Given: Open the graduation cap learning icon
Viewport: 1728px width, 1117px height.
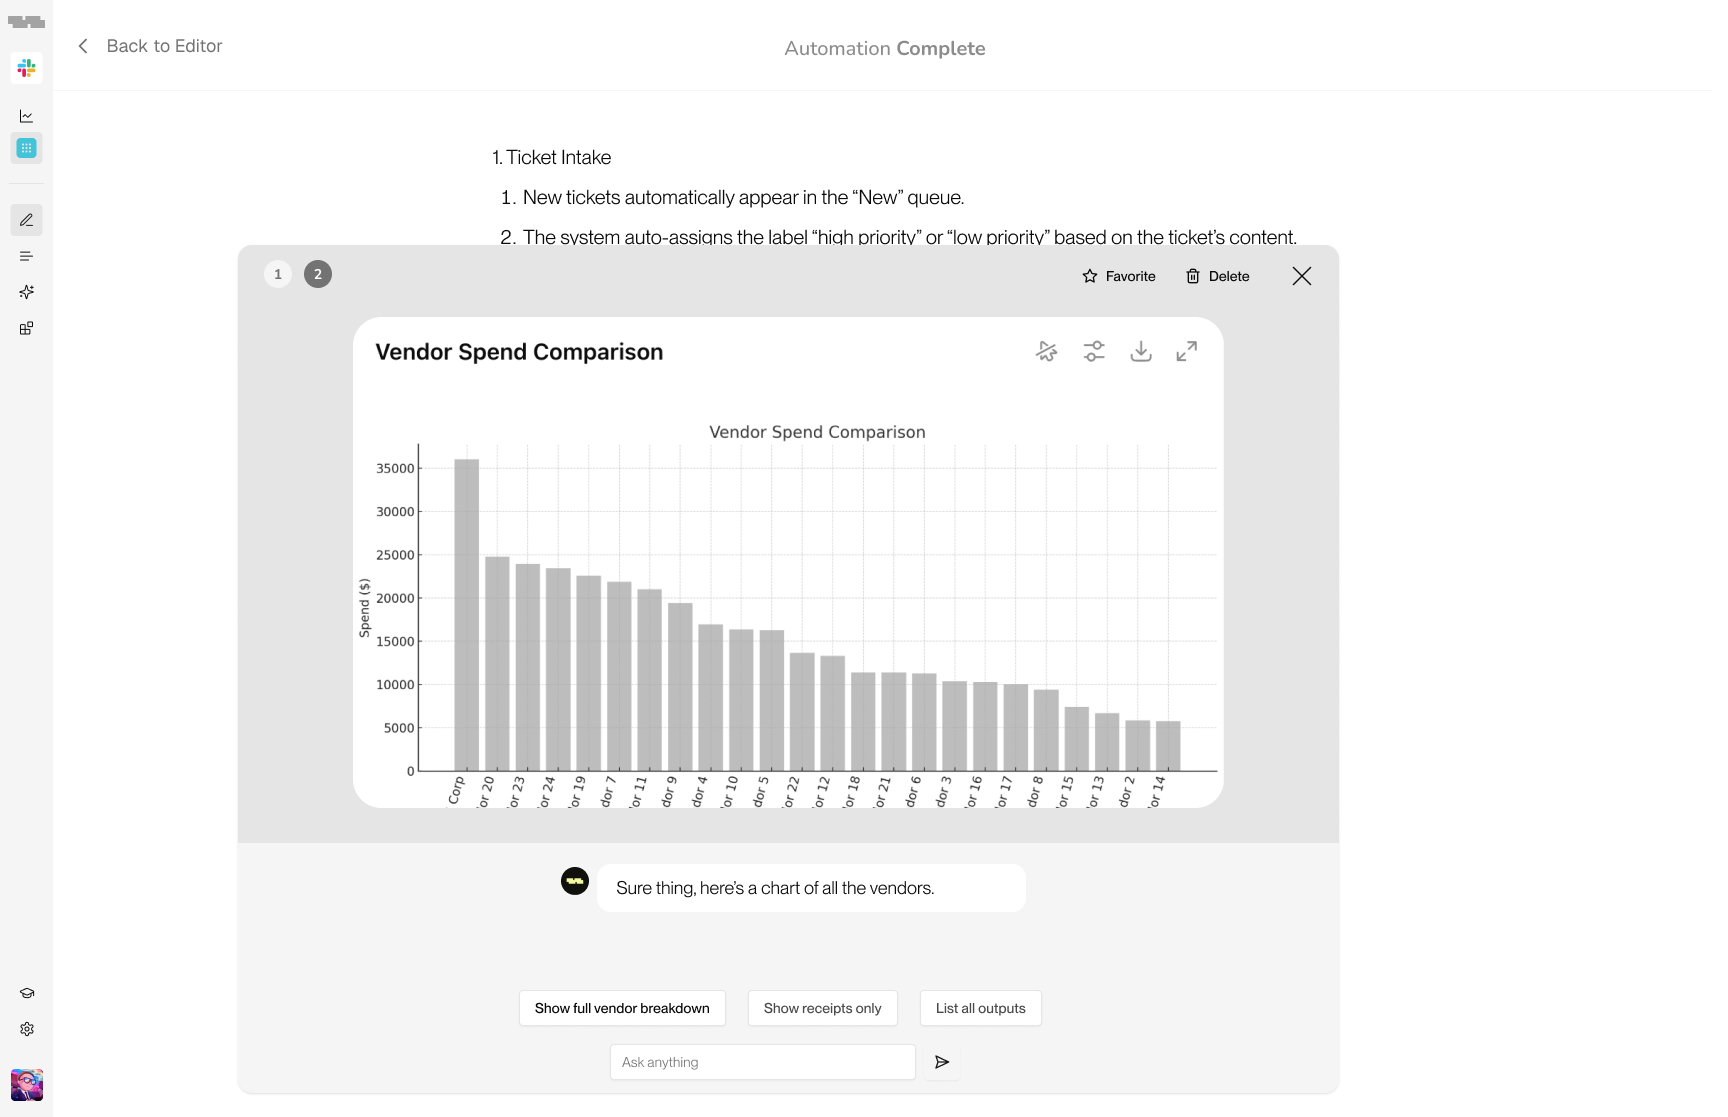Looking at the screenshot, I should (27, 993).
